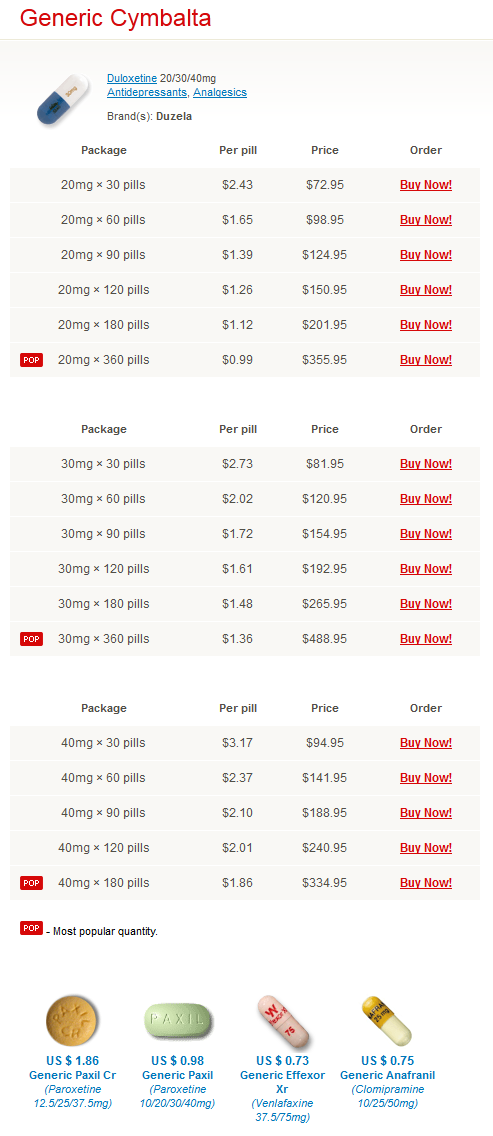Click POP badge beside 20mg × 360 pills
The height and width of the screenshot is (1136, 493).
(31, 360)
